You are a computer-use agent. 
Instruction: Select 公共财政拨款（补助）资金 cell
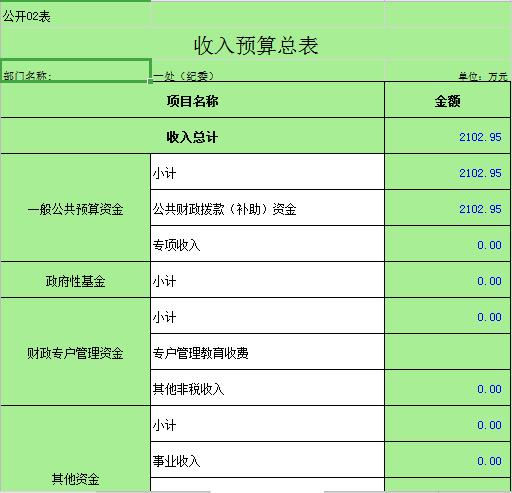[267, 208]
